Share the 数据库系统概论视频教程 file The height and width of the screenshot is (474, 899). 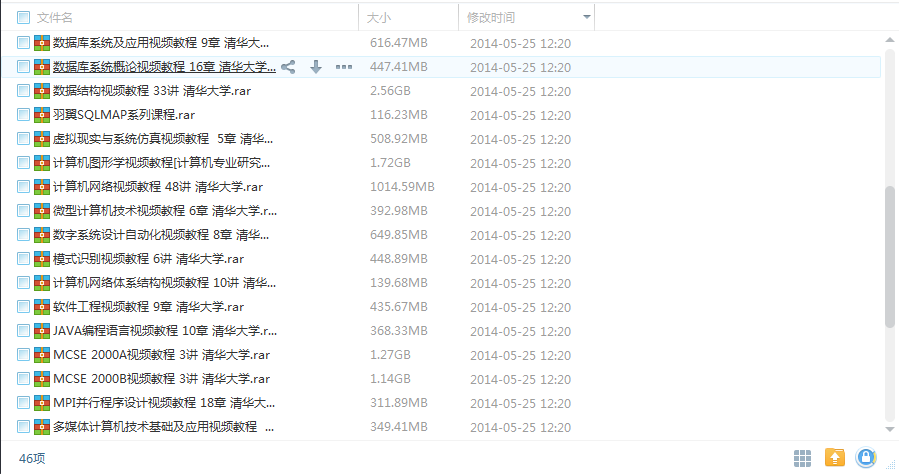coord(288,67)
